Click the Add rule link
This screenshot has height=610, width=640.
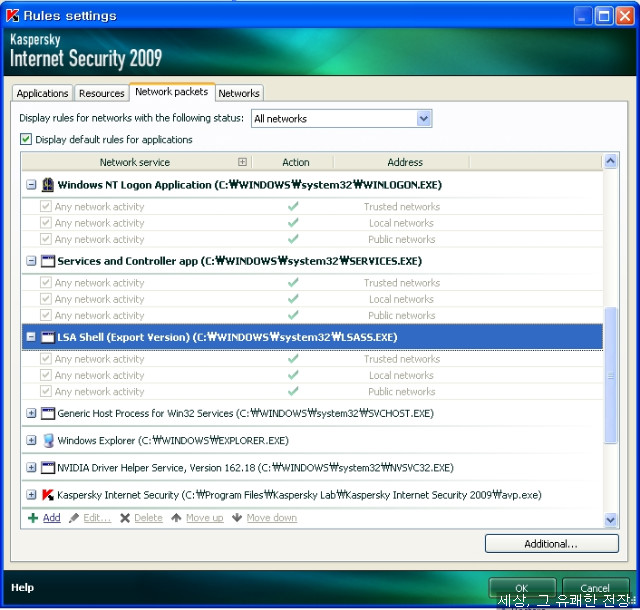pos(52,518)
